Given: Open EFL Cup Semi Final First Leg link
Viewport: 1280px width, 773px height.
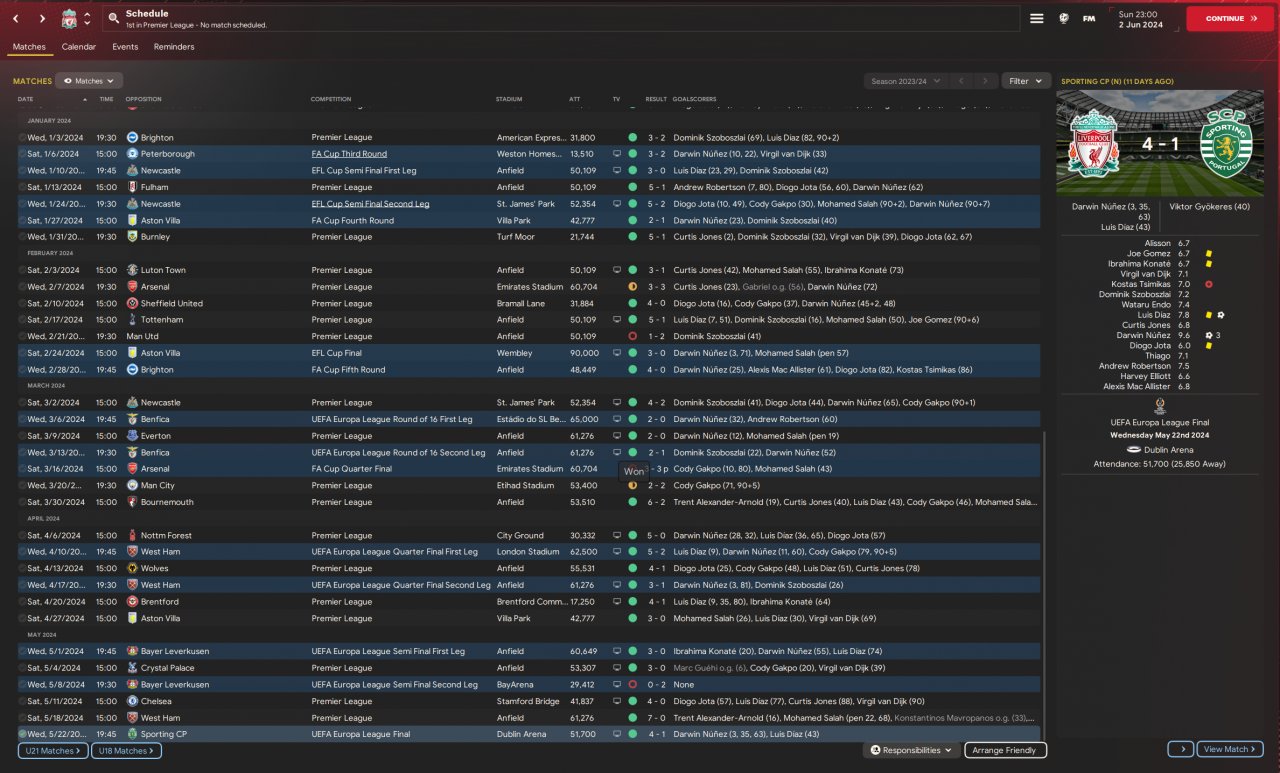Looking at the screenshot, I should coord(365,171).
